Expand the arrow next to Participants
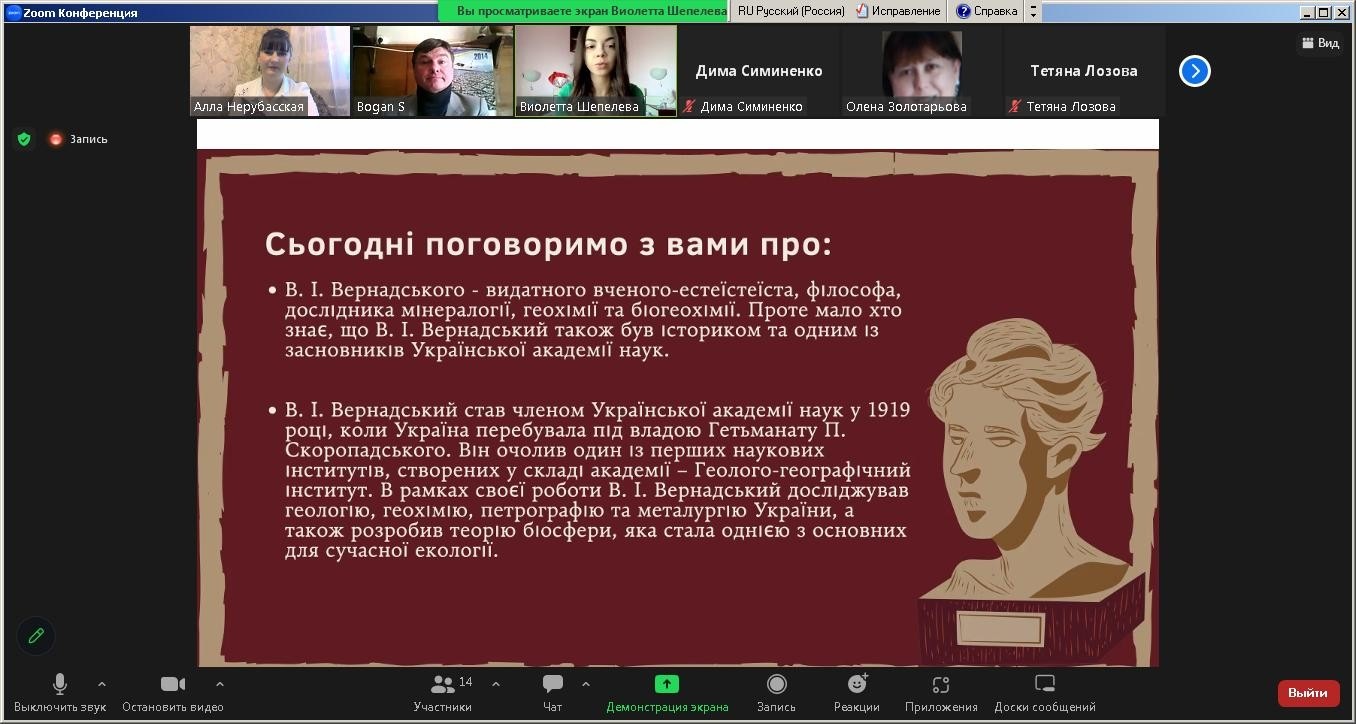 coord(496,685)
